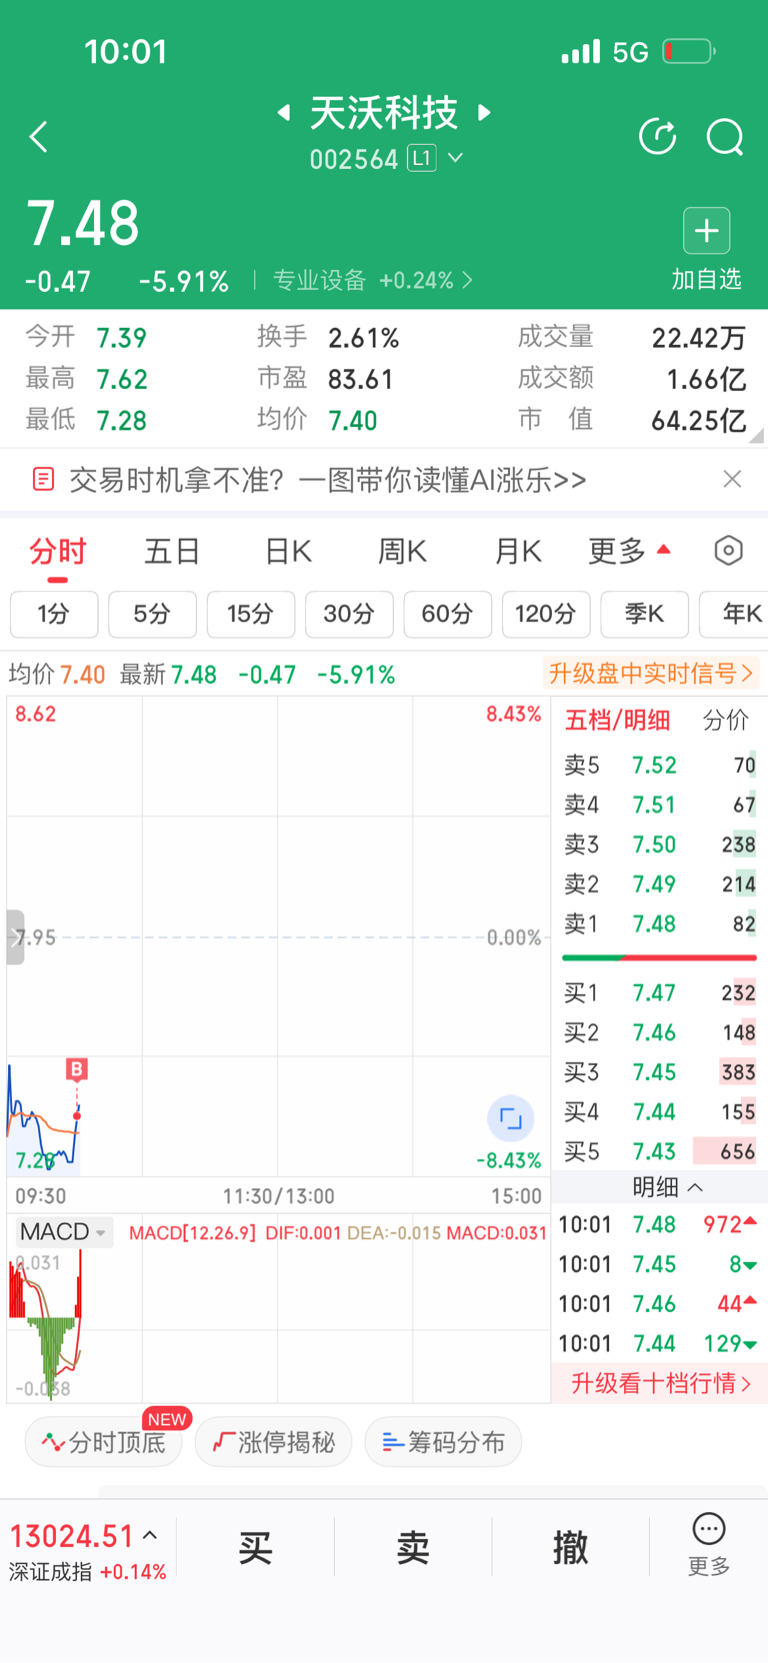Open the MACD indicator dropdown

[x=63, y=1232]
